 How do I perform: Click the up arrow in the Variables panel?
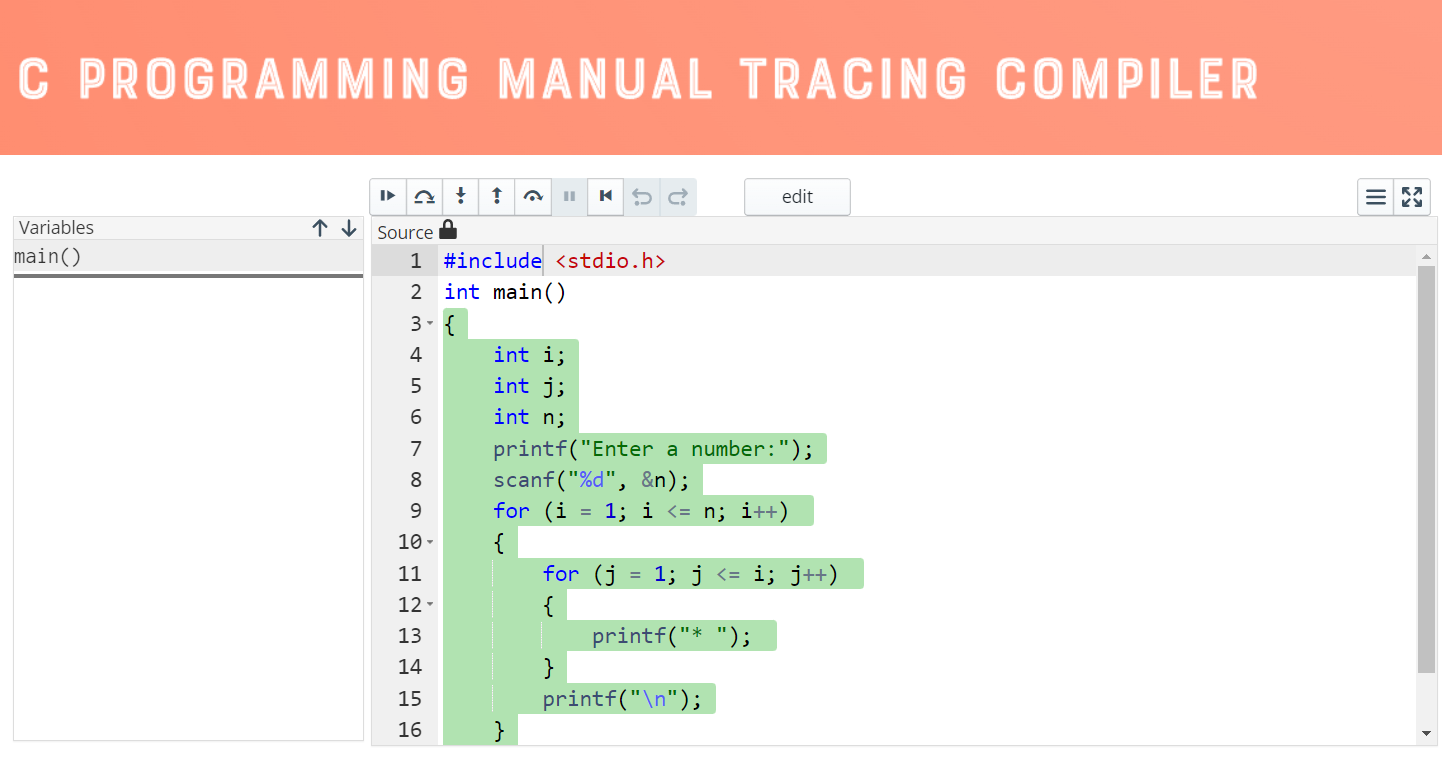(x=319, y=227)
